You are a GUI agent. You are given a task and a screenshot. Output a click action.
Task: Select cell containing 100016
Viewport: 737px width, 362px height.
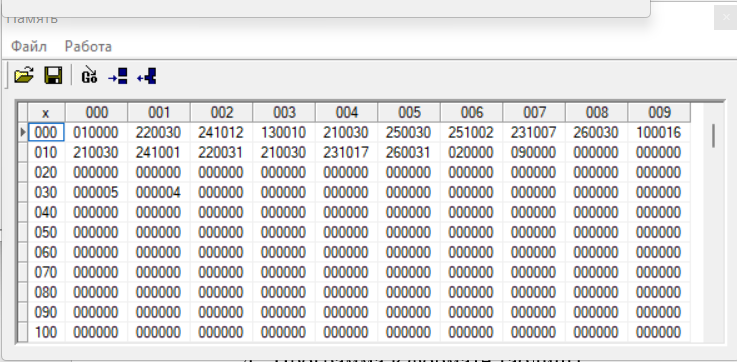(x=659, y=133)
